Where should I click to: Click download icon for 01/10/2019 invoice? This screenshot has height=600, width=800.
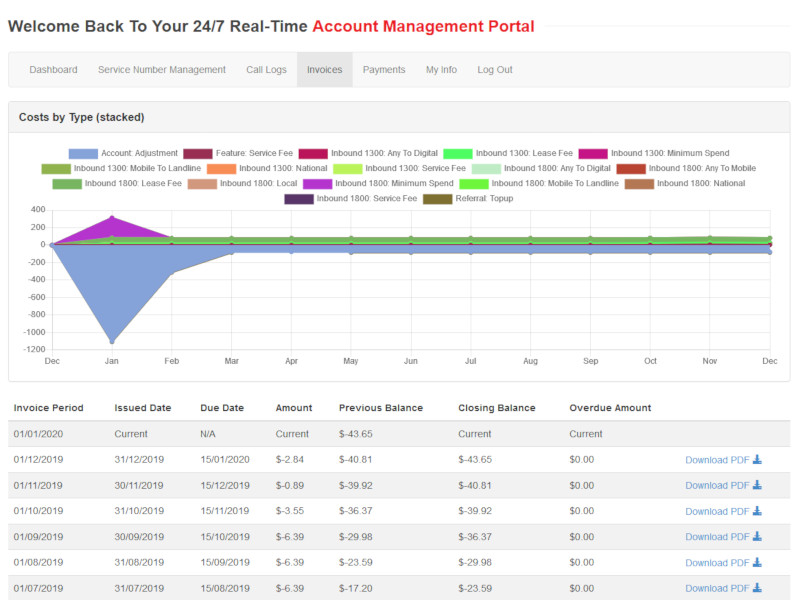757,511
